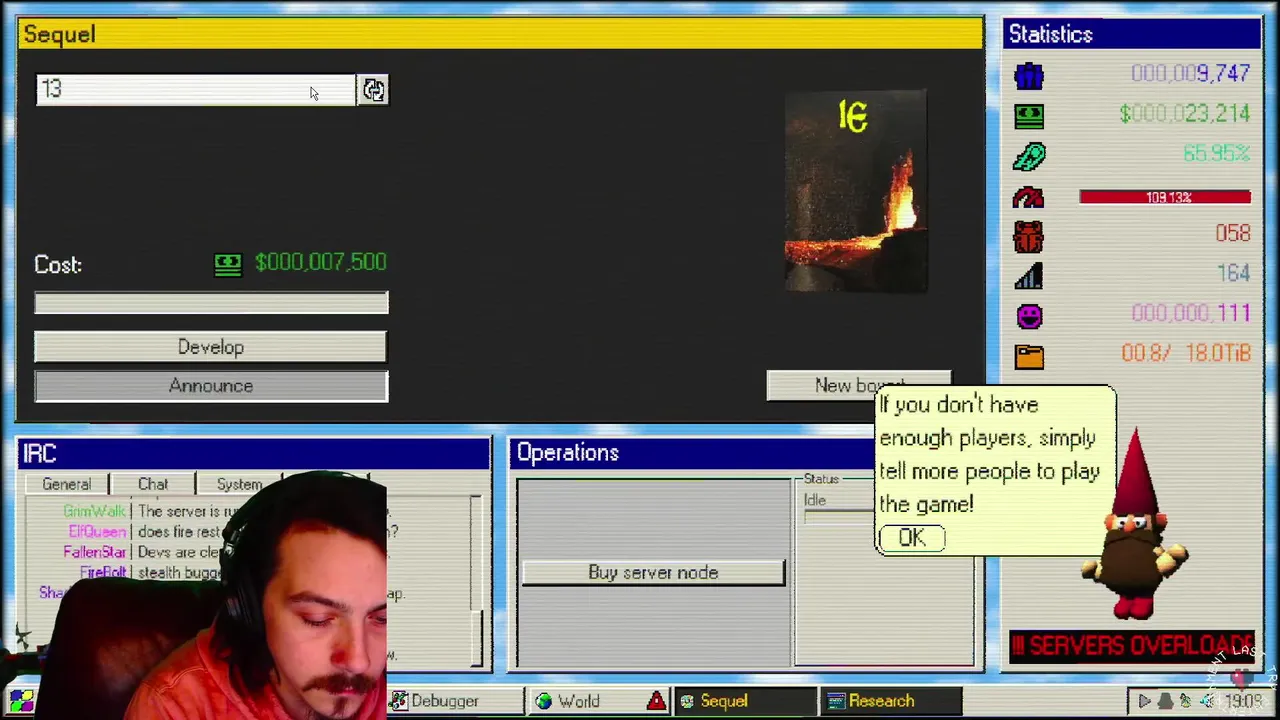This screenshot has height=720, width=1280.
Task: Click the 65.95% statistic value
Action: (x=1216, y=154)
